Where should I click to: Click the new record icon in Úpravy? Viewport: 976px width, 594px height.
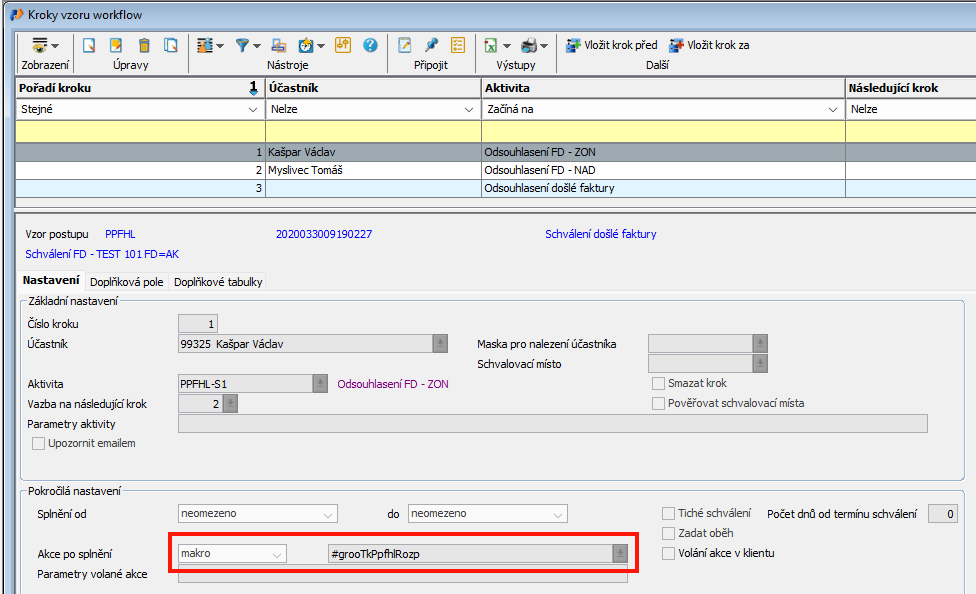point(90,46)
